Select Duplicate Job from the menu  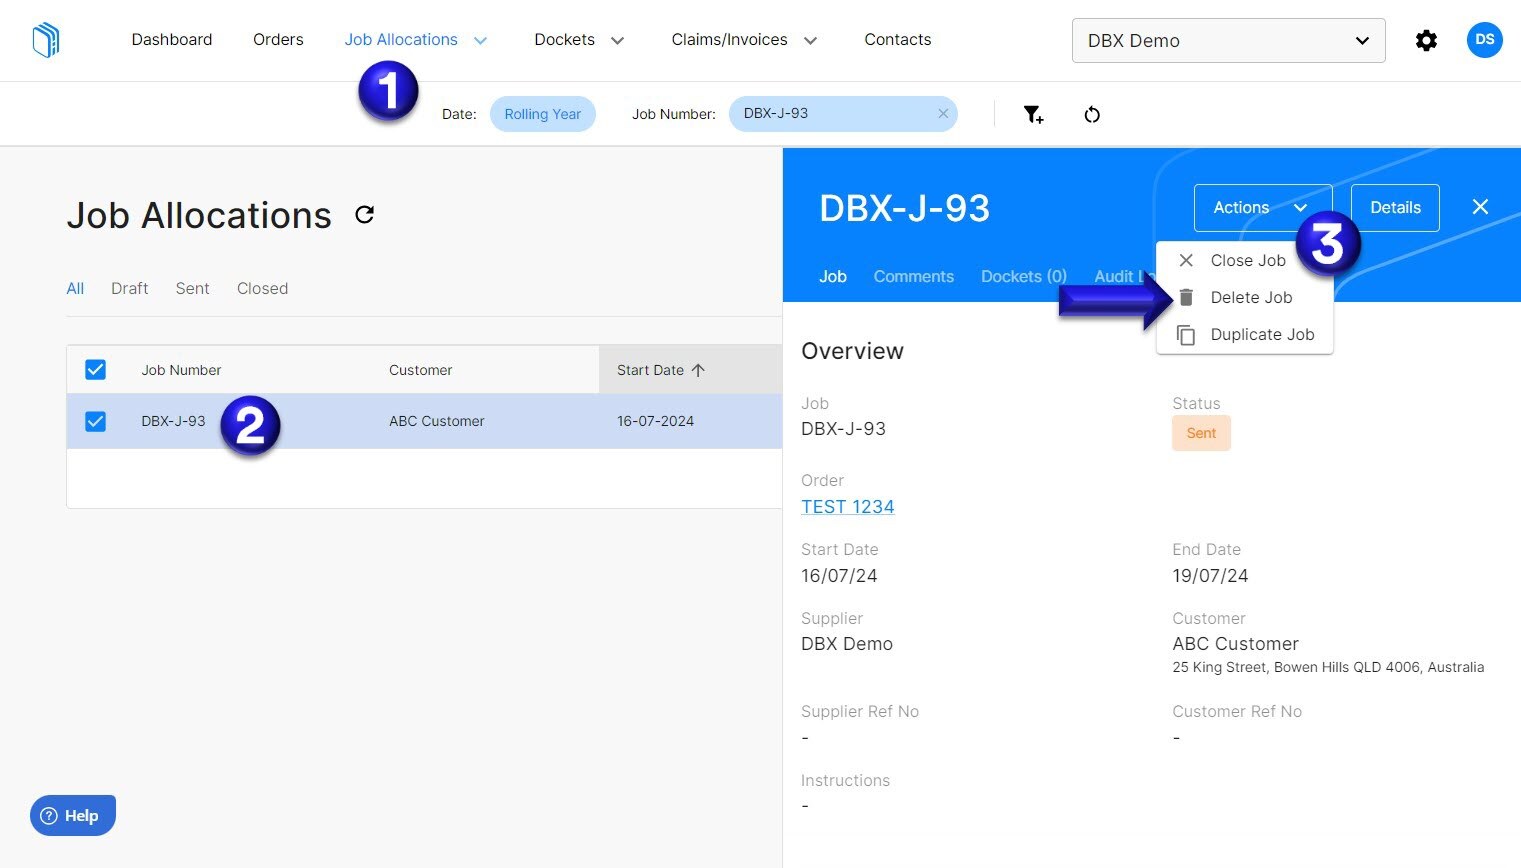pyautogui.click(x=1261, y=334)
